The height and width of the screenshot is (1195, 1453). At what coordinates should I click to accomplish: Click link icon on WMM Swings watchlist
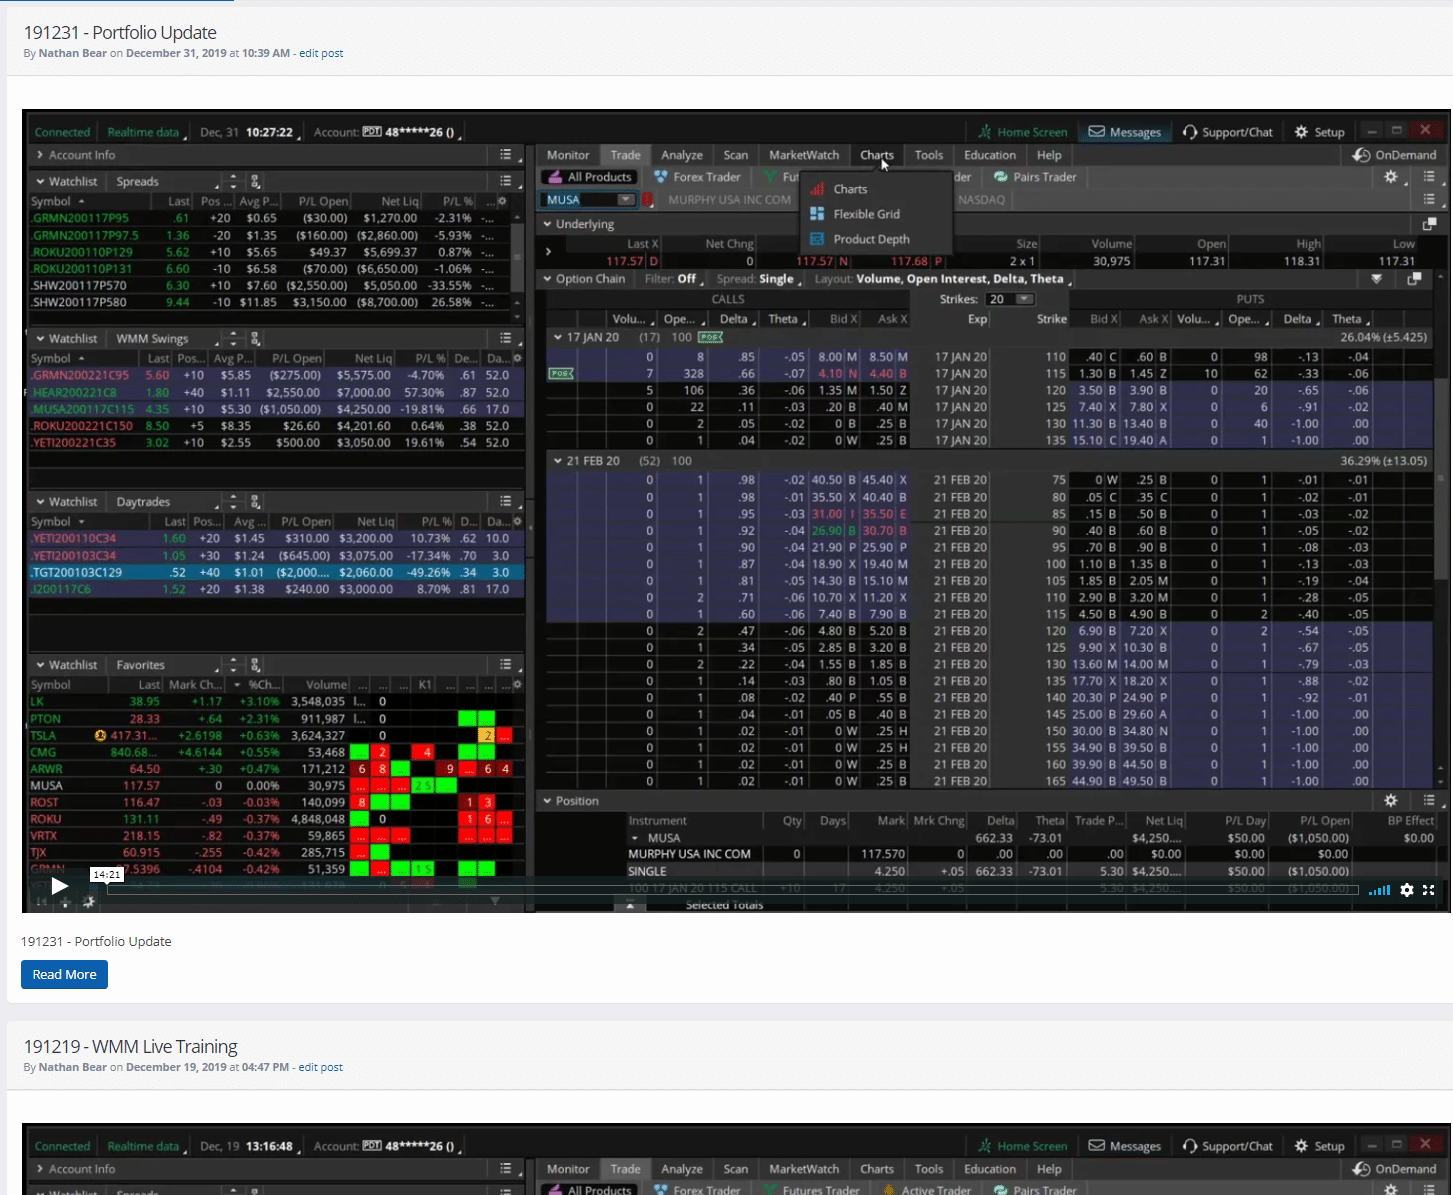click(x=255, y=339)
